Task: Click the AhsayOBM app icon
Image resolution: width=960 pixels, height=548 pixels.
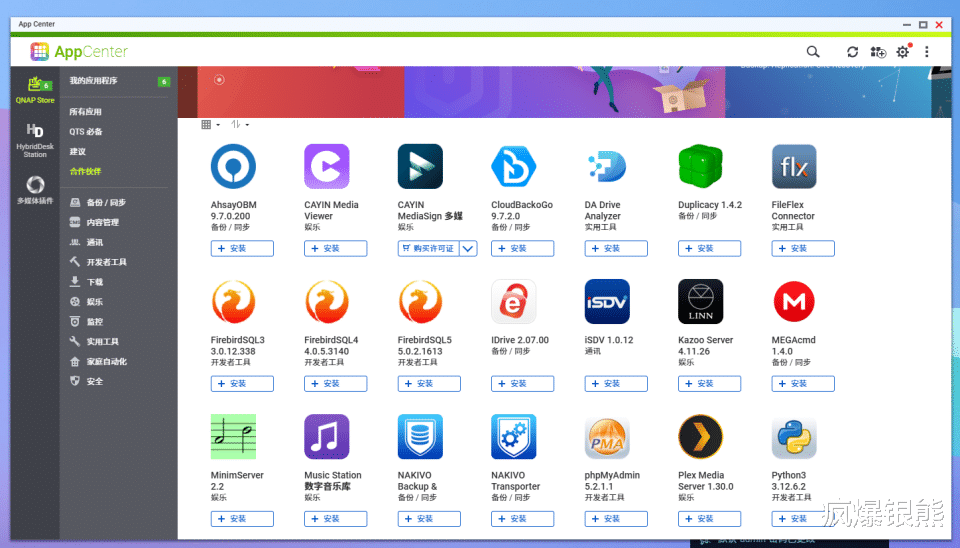Action: (x=233, y=167)
